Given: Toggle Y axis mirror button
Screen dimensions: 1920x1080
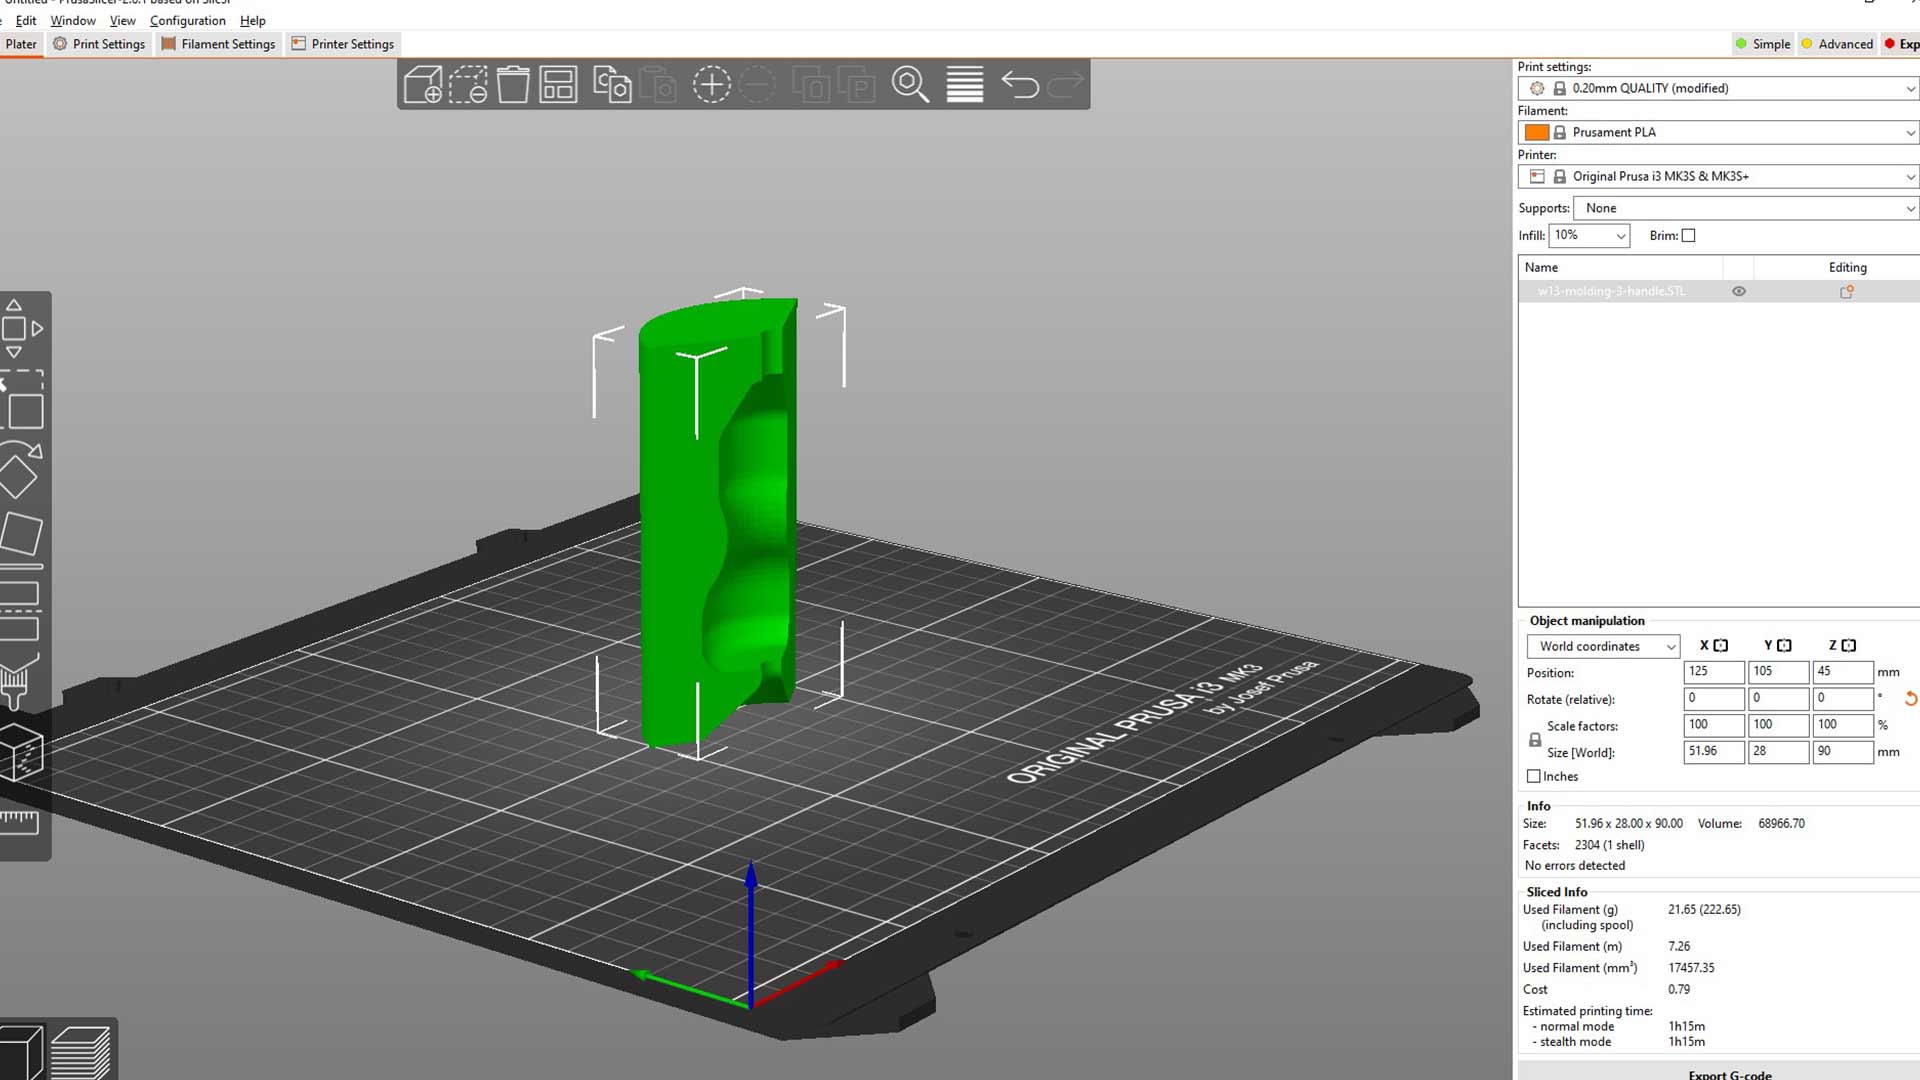Looking at the screenshot, I should [1784, 646].
